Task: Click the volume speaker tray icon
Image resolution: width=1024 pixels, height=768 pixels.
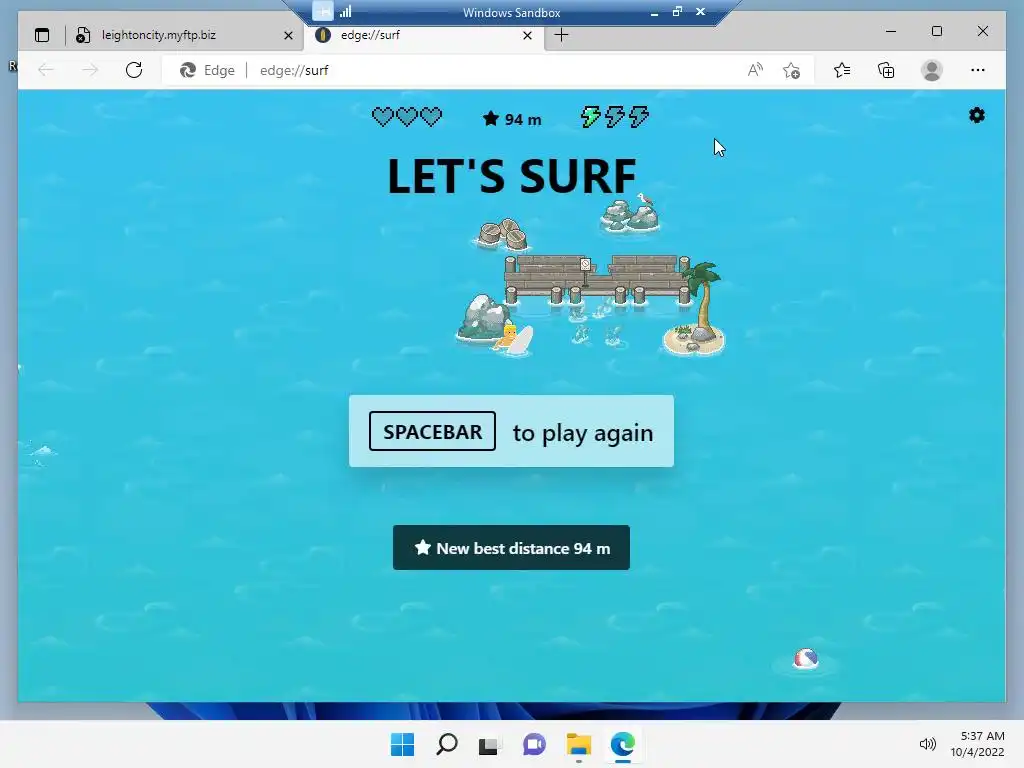Action: [927, 744]
